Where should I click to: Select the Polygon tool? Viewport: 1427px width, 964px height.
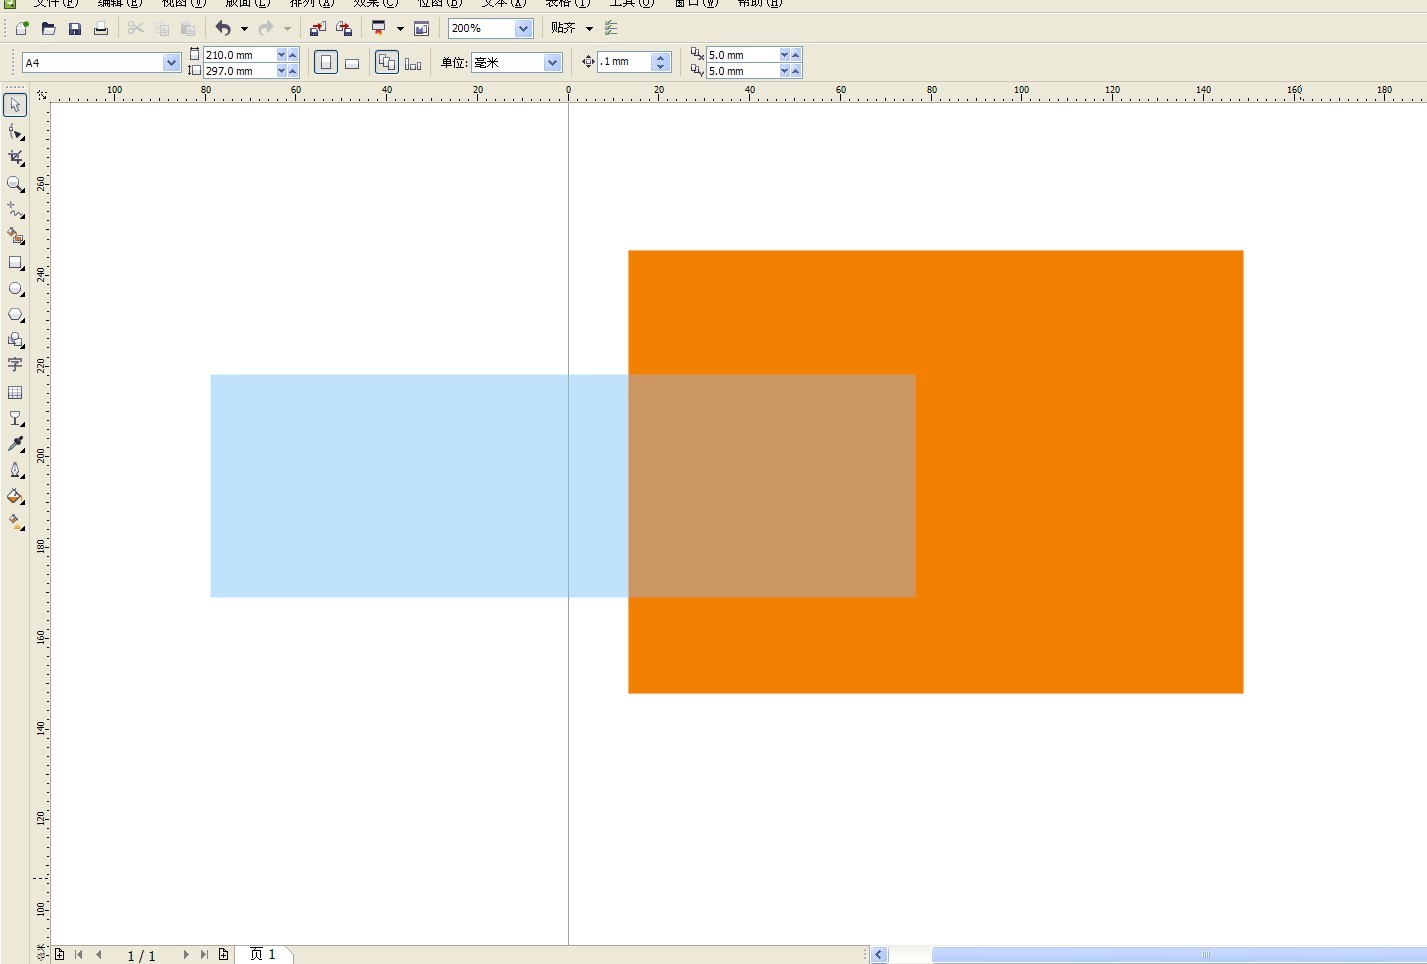(x=15, y=315)
